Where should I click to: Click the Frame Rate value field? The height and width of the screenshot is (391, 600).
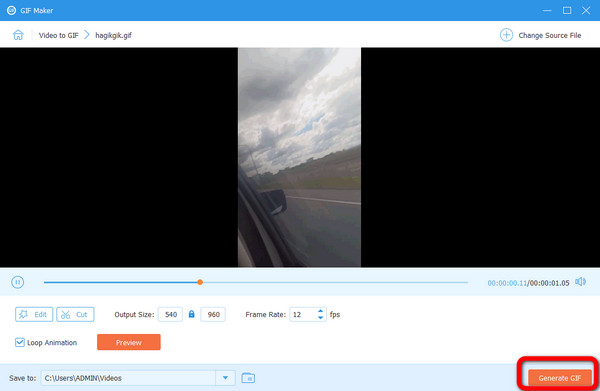coord(303,314)
